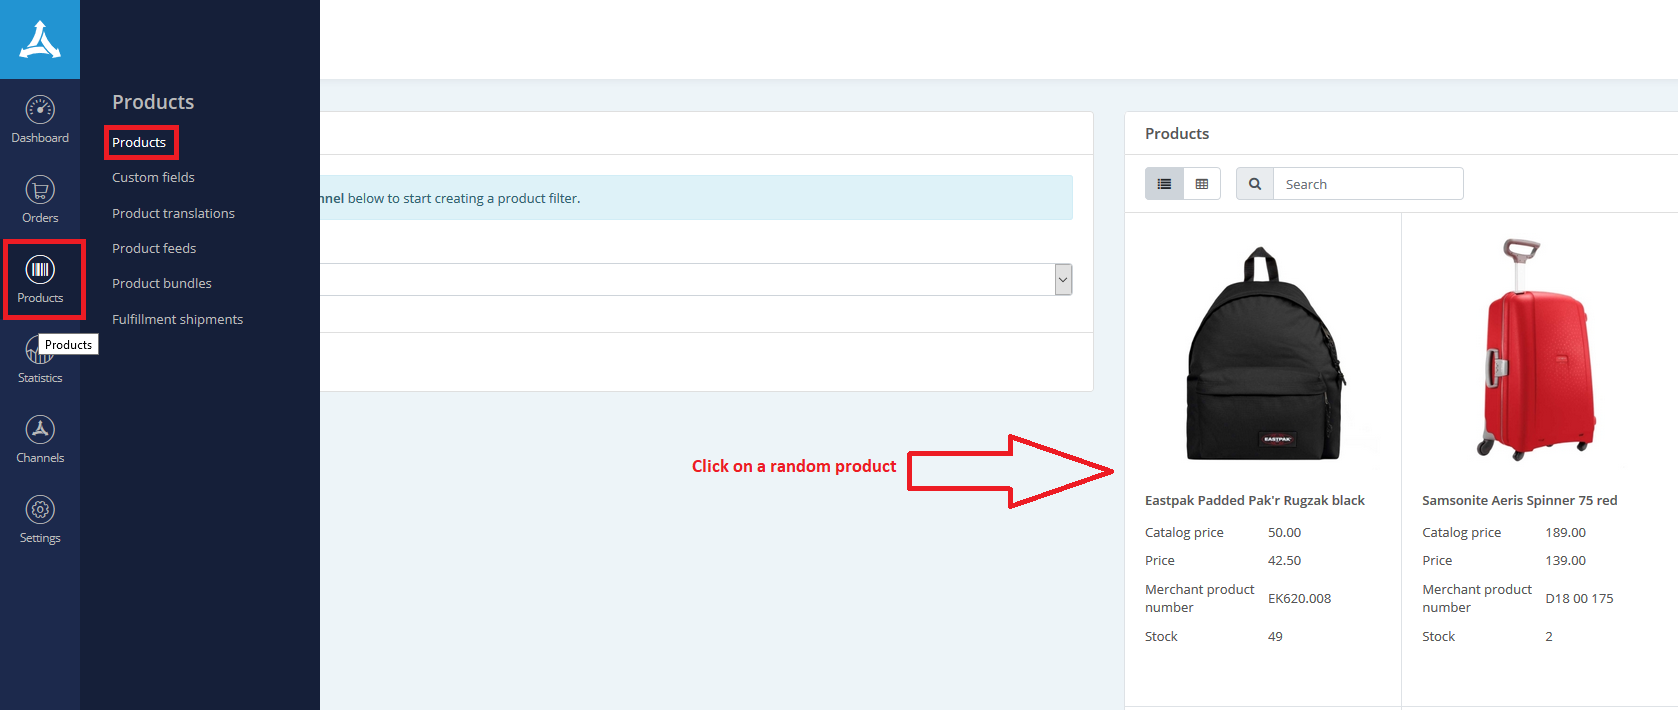The image size is (1678, 710).
Task: Open Custom fields submenu item
Action: coord(153,177)
